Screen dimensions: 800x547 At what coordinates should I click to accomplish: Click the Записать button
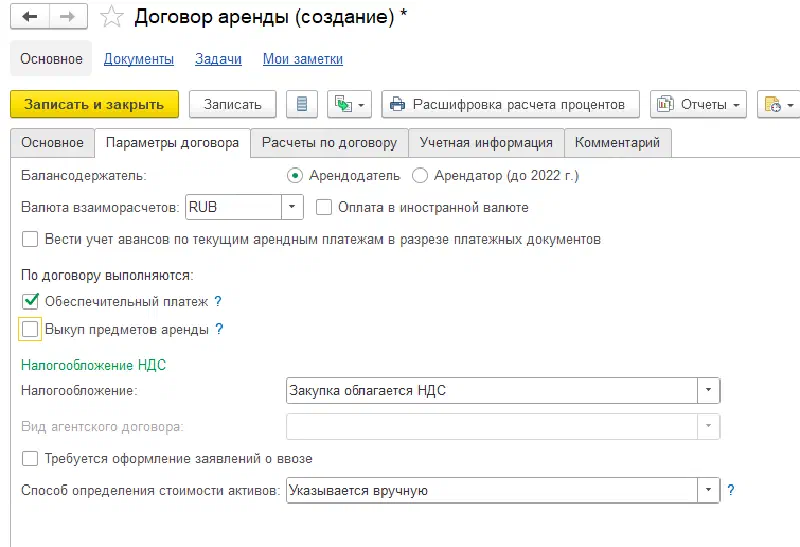tap(233, 104)
